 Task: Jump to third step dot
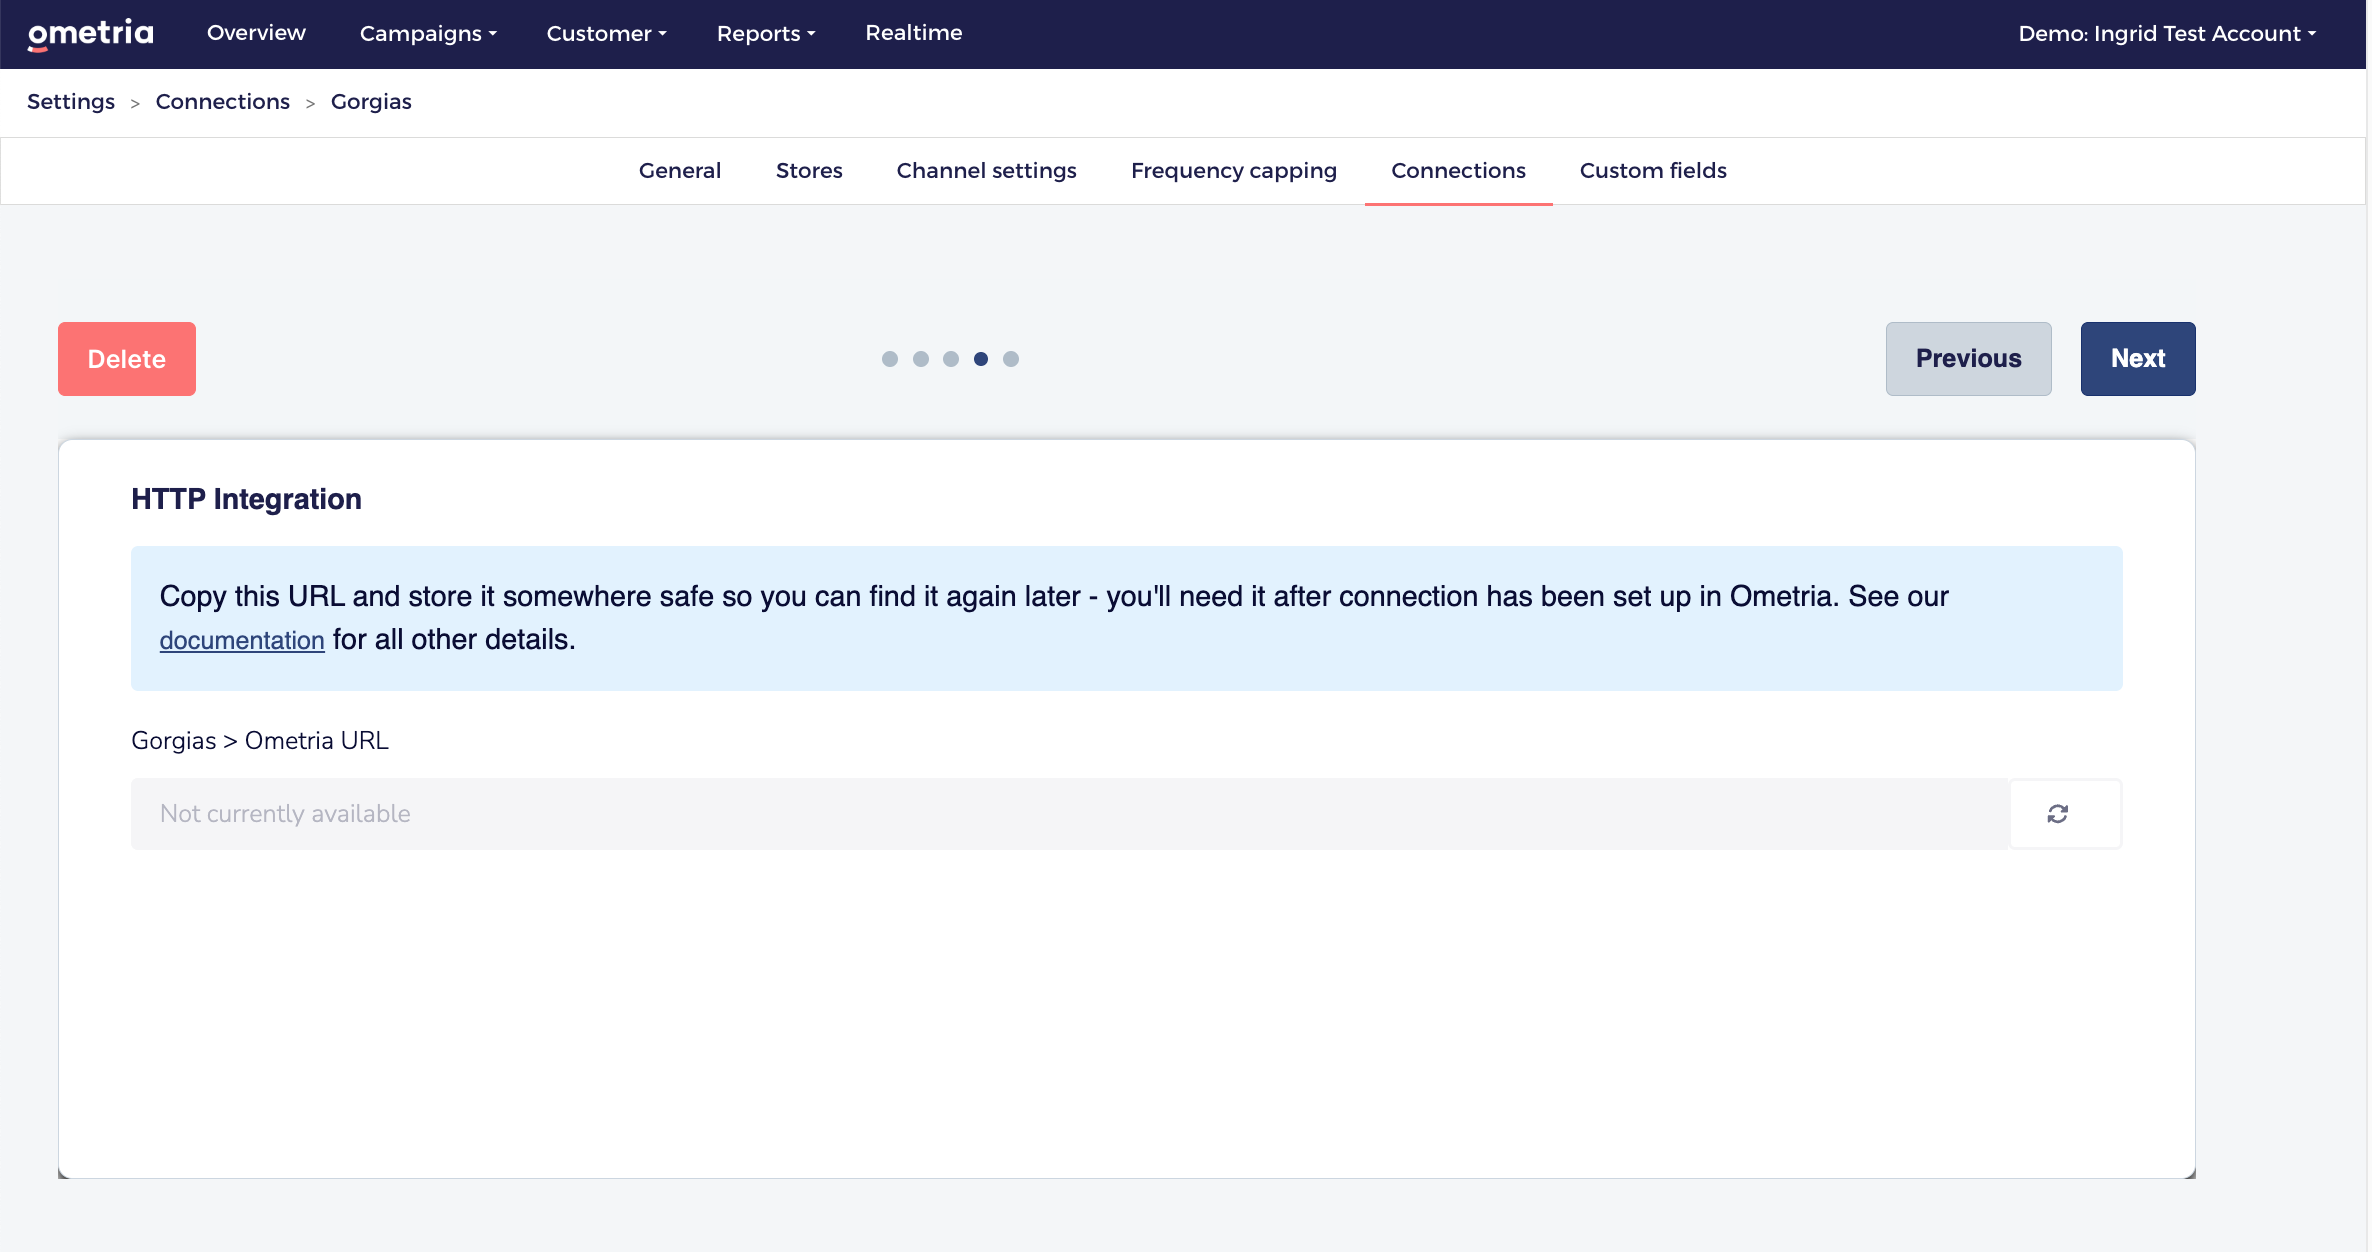coord(951,359)
